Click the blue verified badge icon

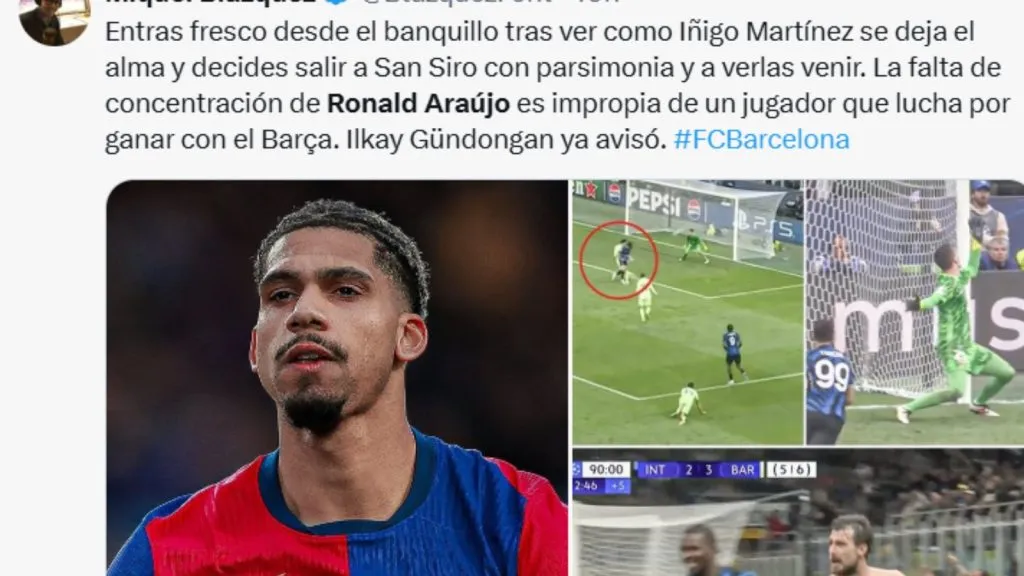coord(336,2)
